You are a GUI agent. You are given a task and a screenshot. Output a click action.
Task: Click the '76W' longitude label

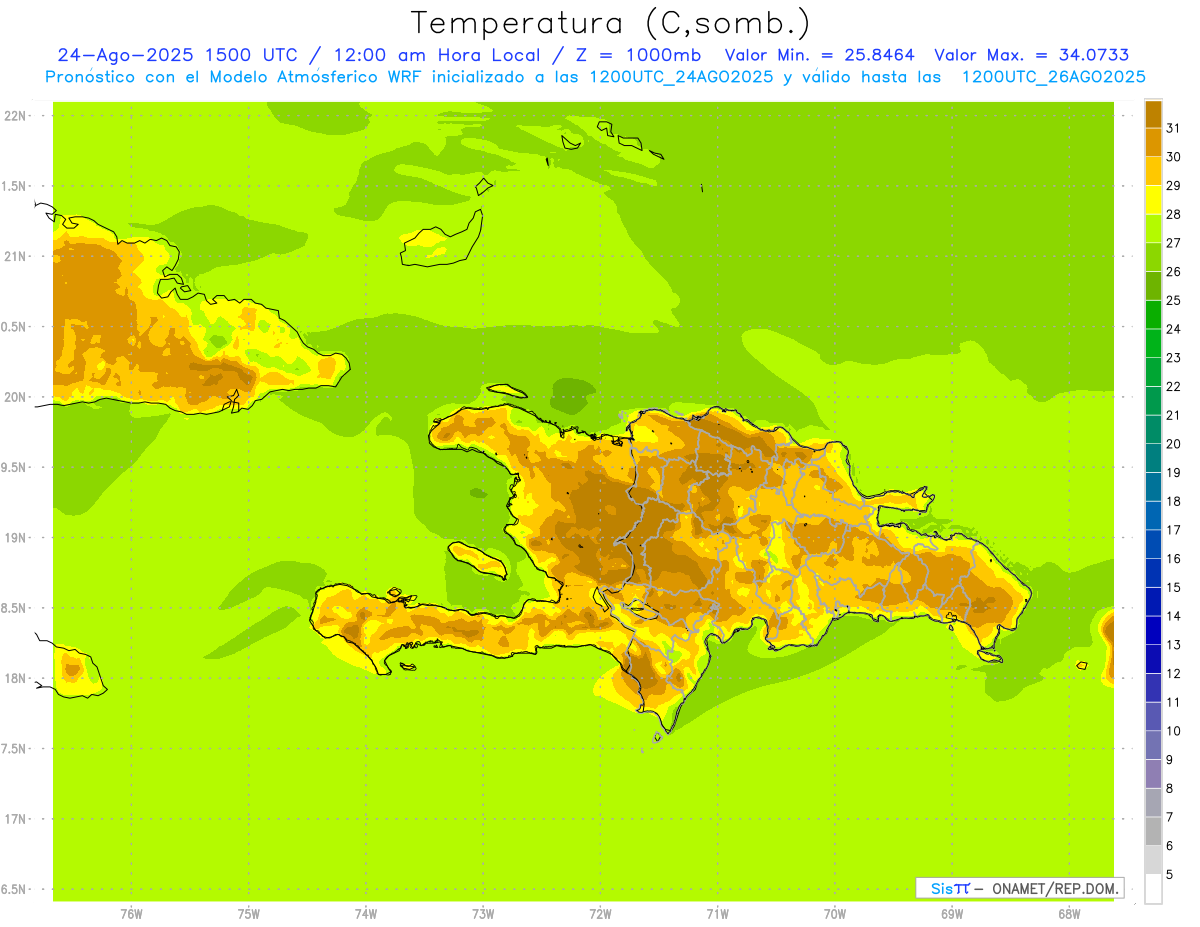(131, 914)
